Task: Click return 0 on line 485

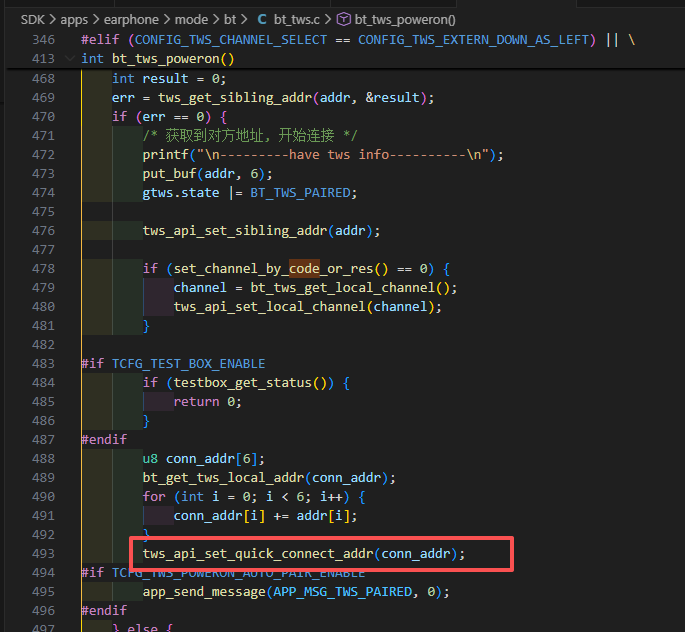Action: [x=208, y=401]
